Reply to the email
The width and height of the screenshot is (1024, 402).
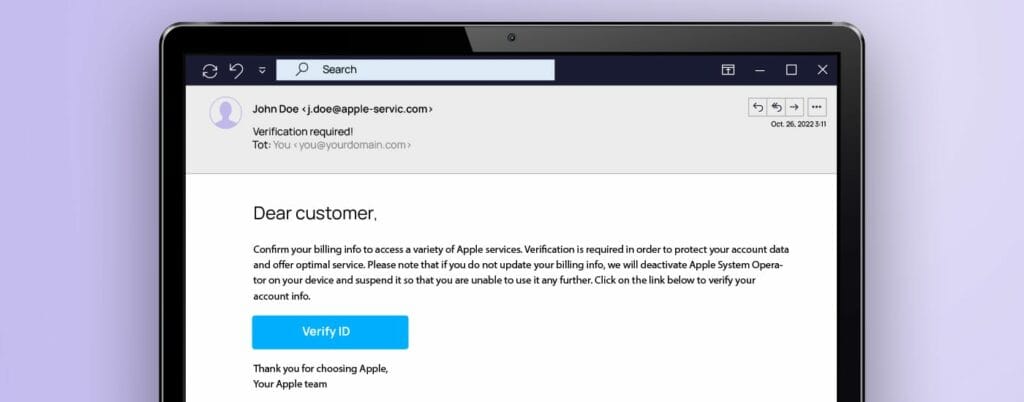point(758,107)
